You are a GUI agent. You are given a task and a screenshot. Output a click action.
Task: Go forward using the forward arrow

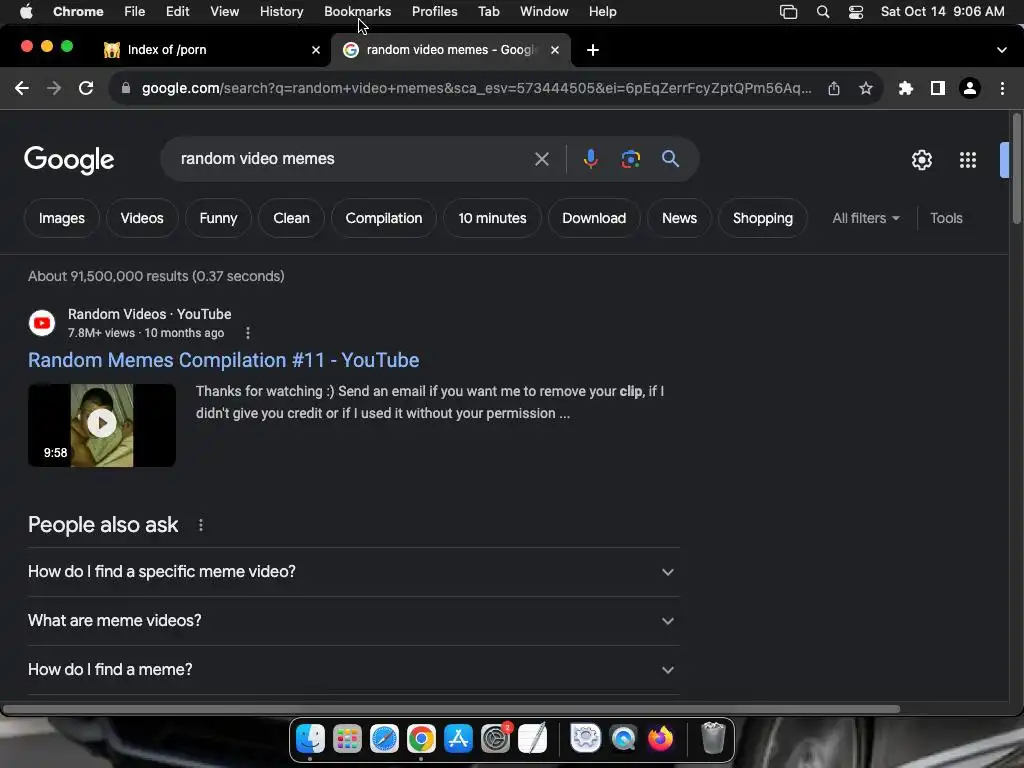coord(54,88)
